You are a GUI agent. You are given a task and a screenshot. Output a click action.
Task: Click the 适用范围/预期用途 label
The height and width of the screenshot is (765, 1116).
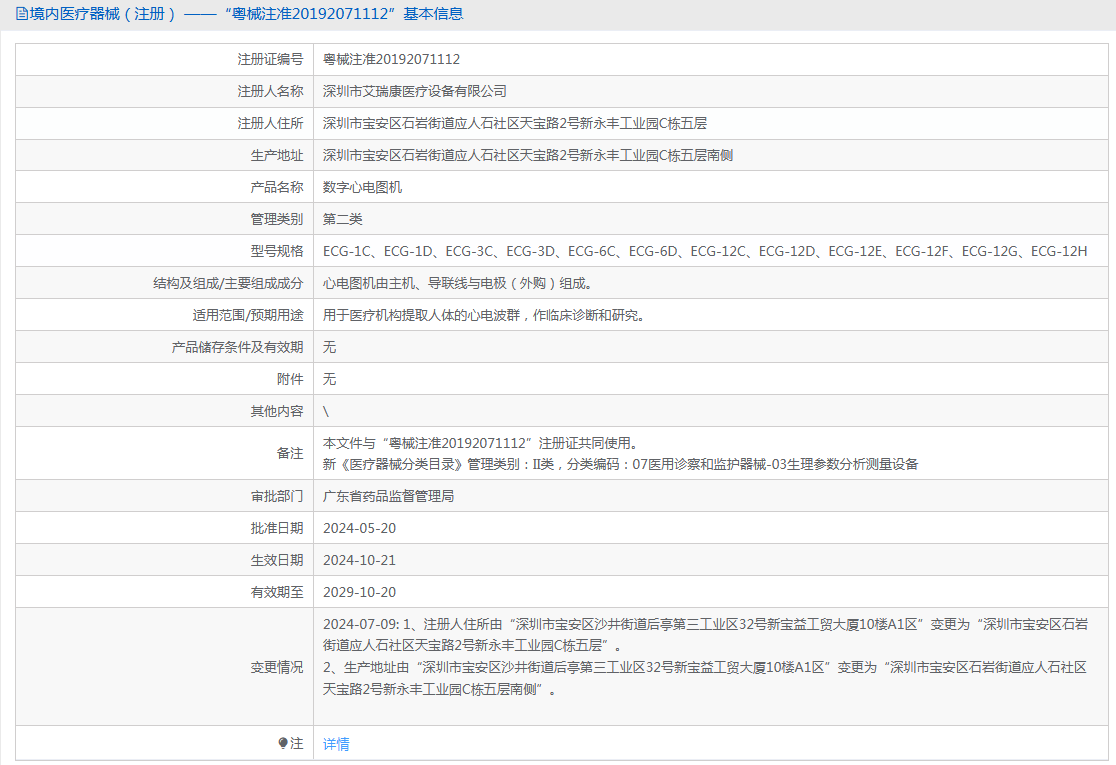pyautogui.click(x=248, y=316)
